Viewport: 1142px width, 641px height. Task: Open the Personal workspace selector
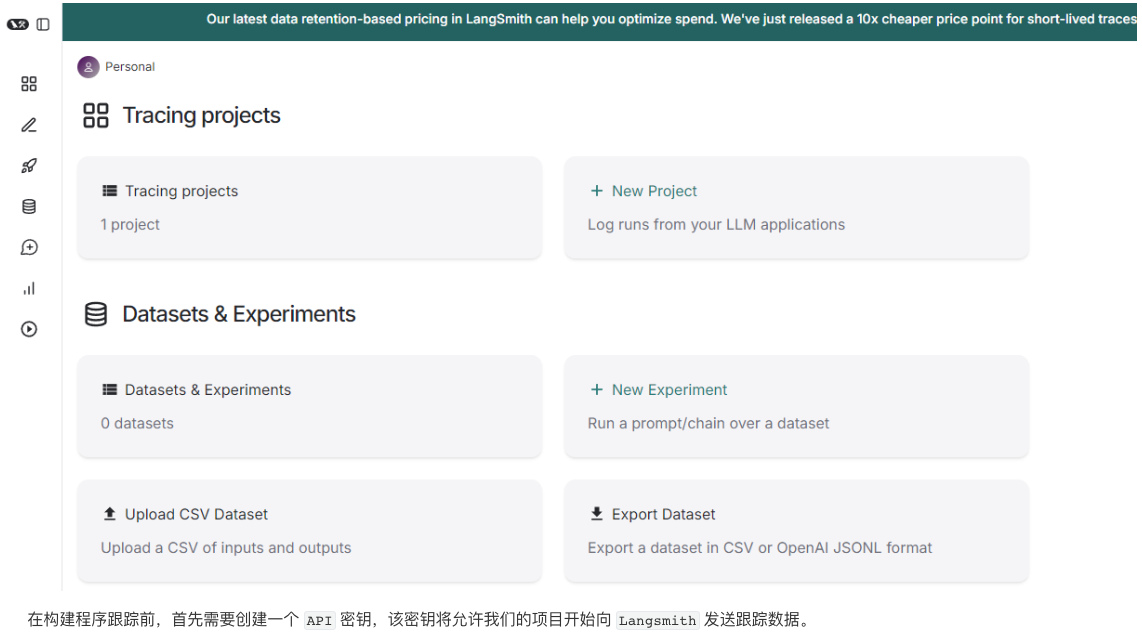pyautogui.click(x=130, y=67)
